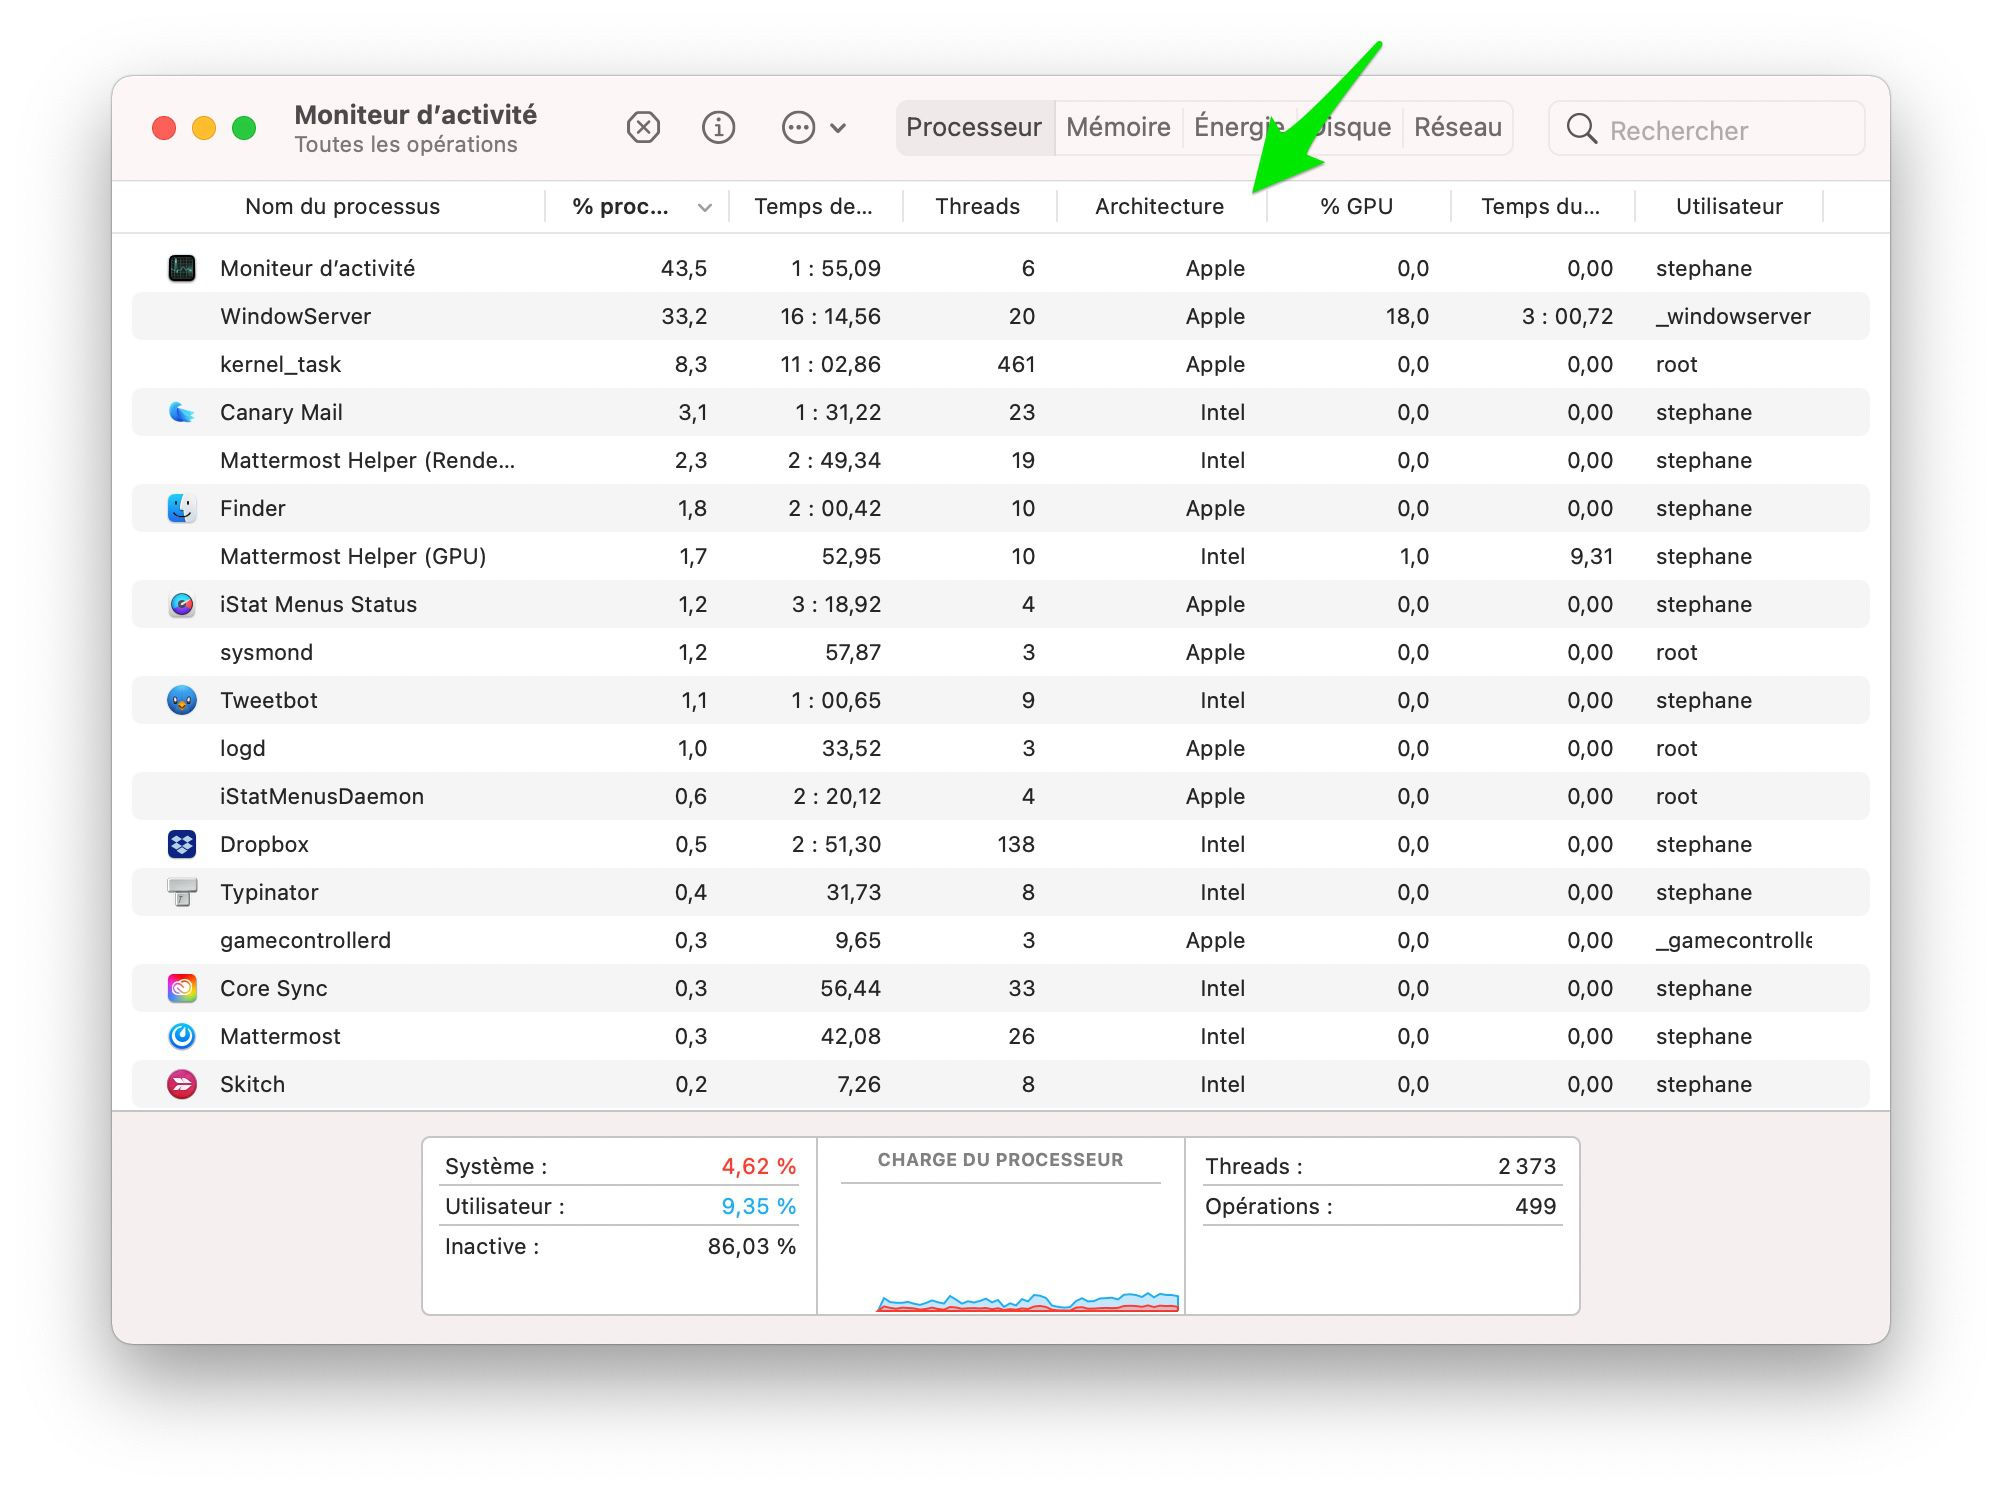The width and height of the screenshot is (2002, 1492).
Task: Click the Dropbox app icon
Action: 181,844
